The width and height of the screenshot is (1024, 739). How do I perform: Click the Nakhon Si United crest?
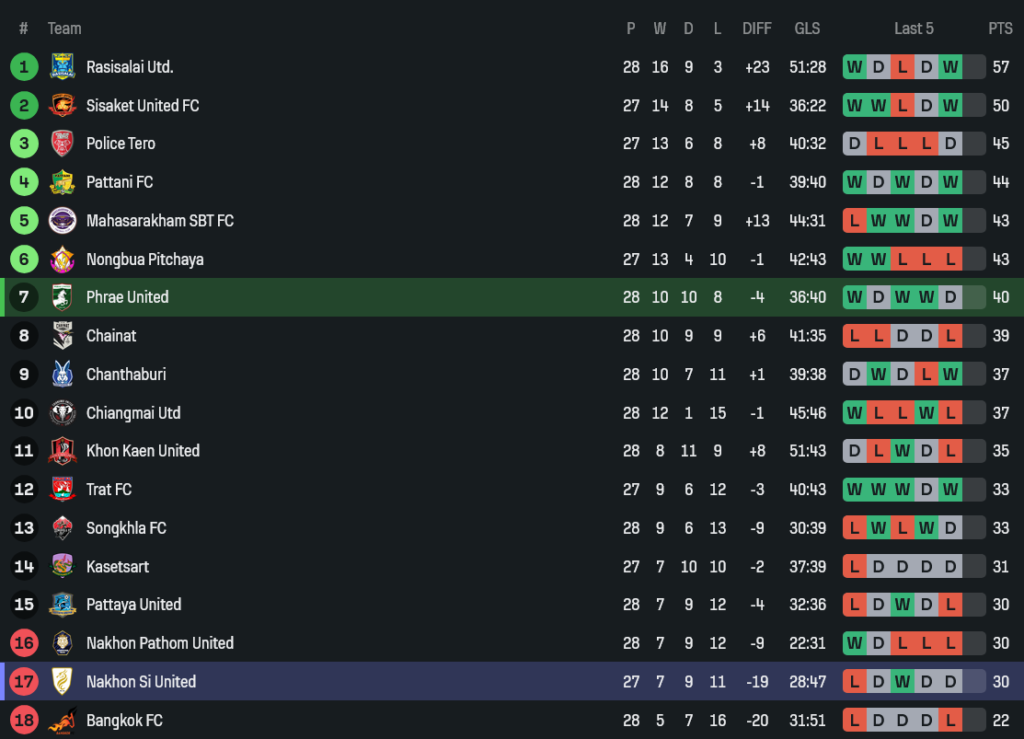point(62,682)
